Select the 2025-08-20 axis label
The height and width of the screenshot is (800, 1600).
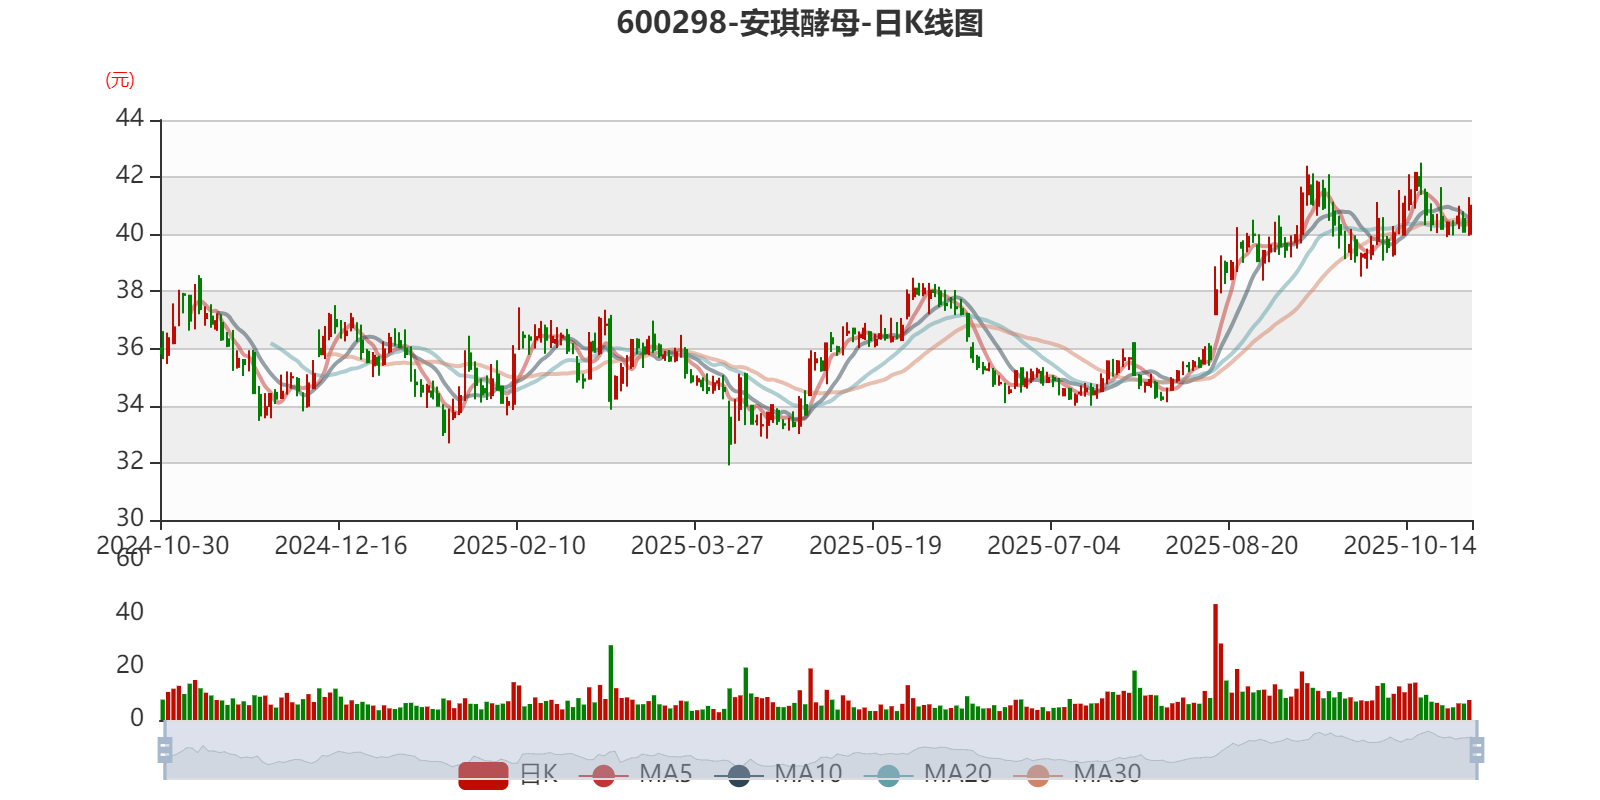1231,546
